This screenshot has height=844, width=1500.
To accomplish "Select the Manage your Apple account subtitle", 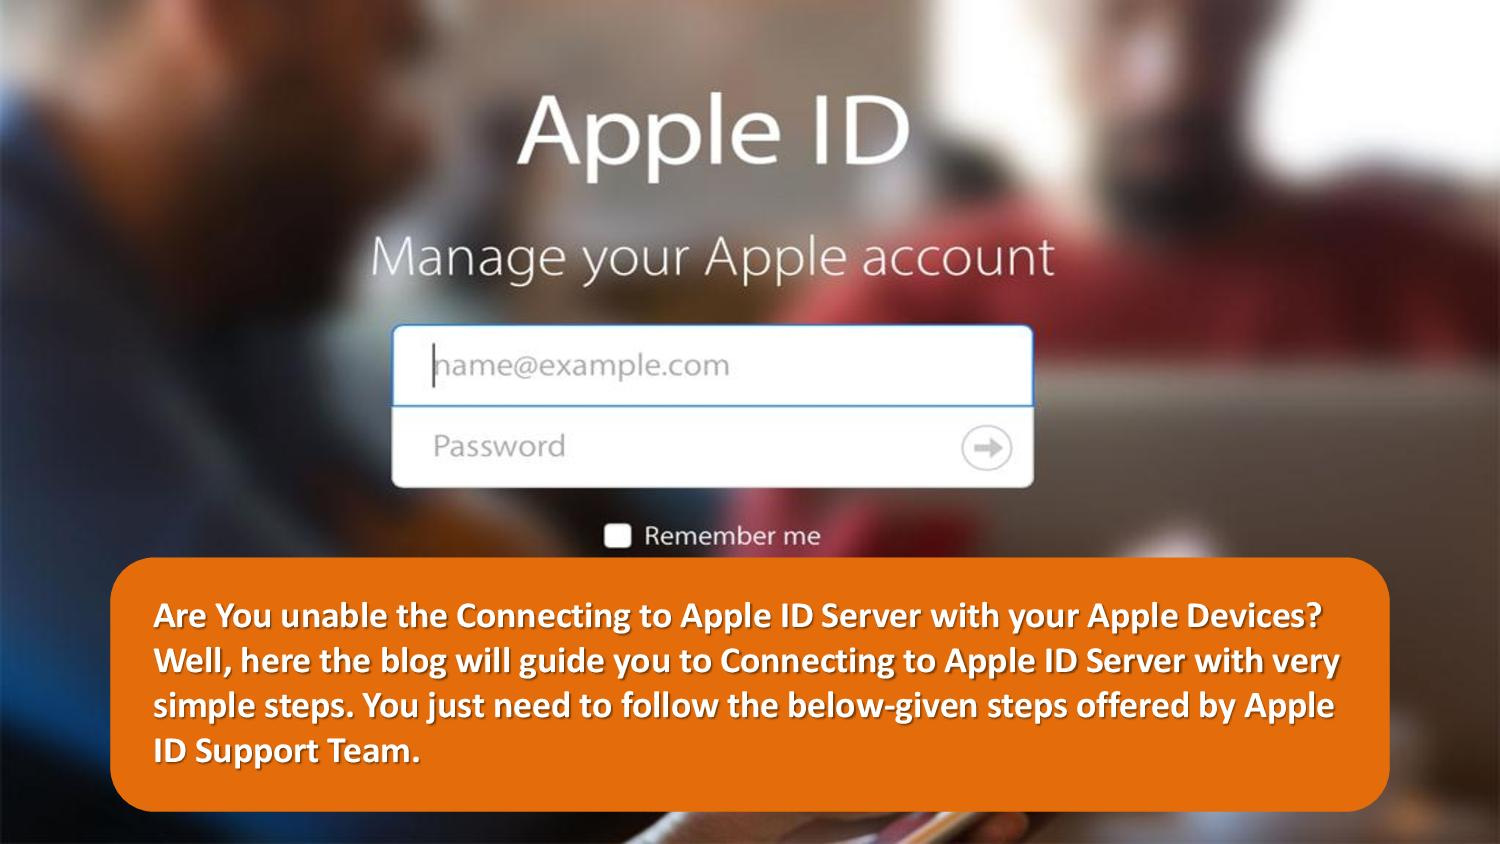I will 712,258.
